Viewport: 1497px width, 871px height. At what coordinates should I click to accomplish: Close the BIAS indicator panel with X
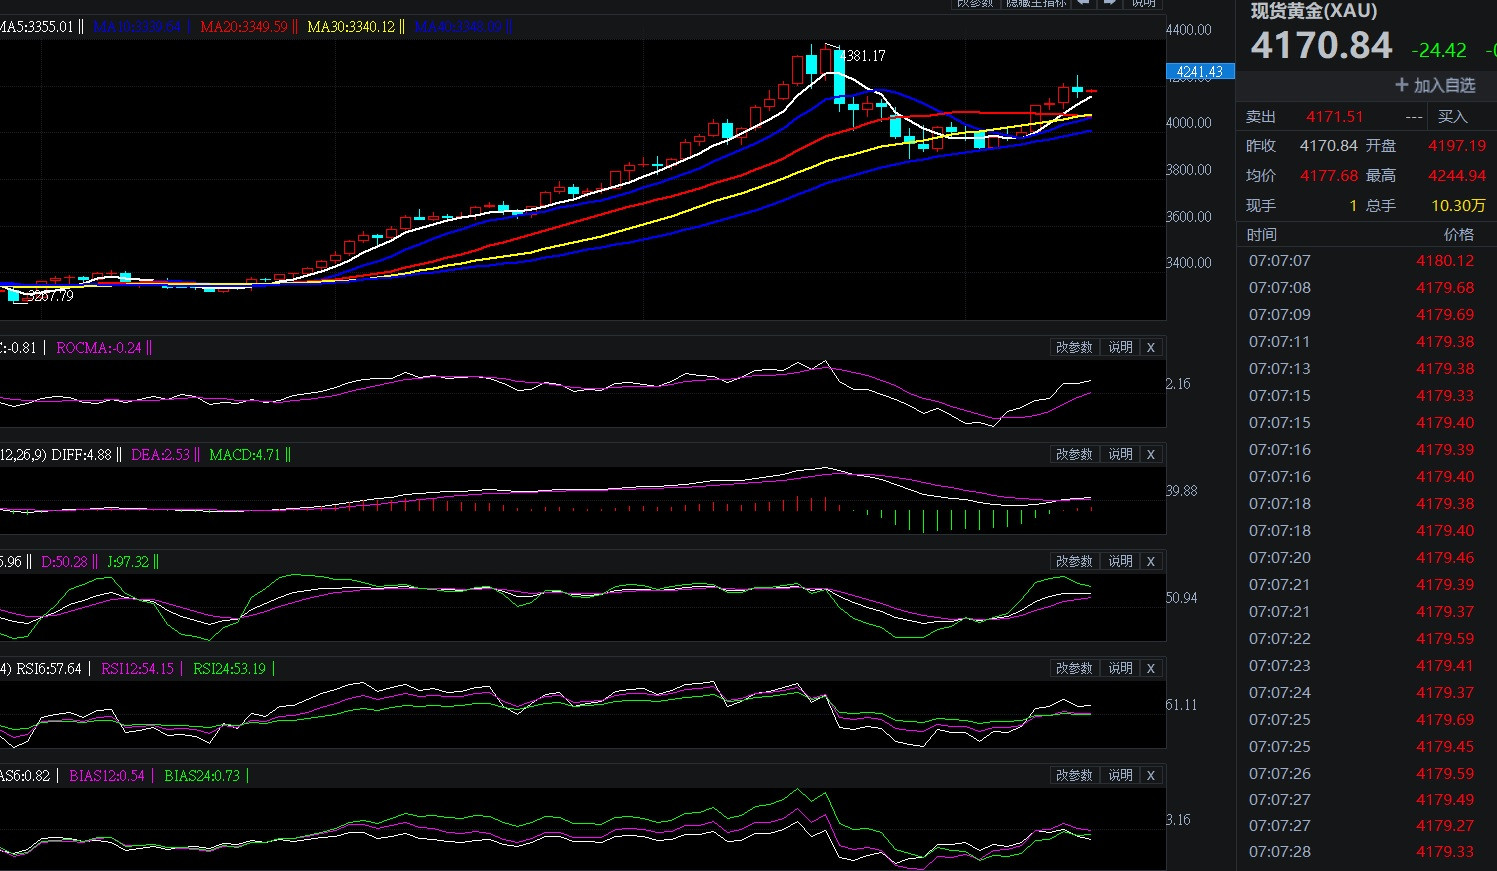tap(1151, 775)
